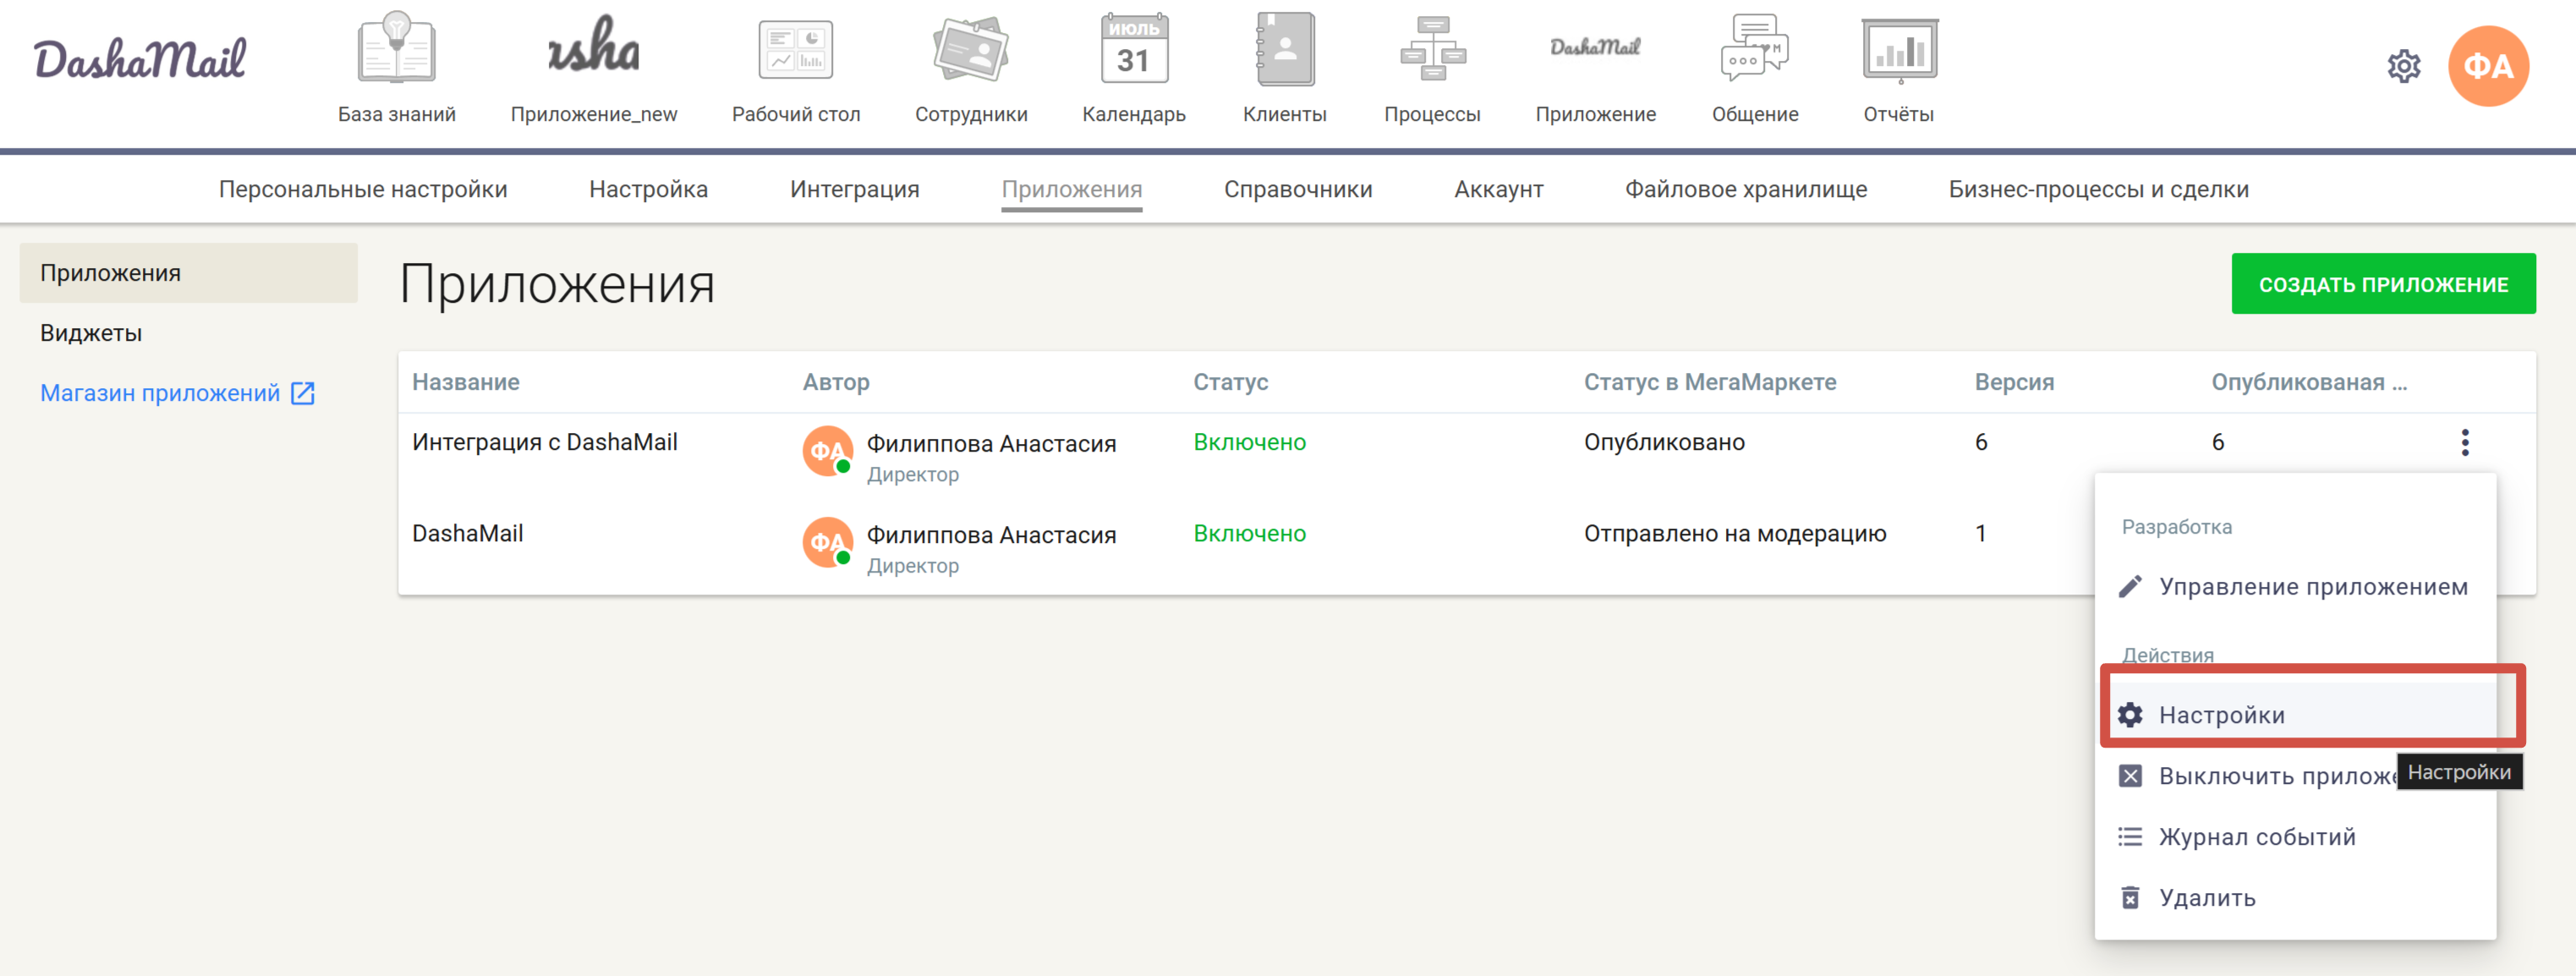The height and width of the screenshot is (976, 2576).
Task: Click the cross icon for Выключить приложение
Action: coord(2130,776)
